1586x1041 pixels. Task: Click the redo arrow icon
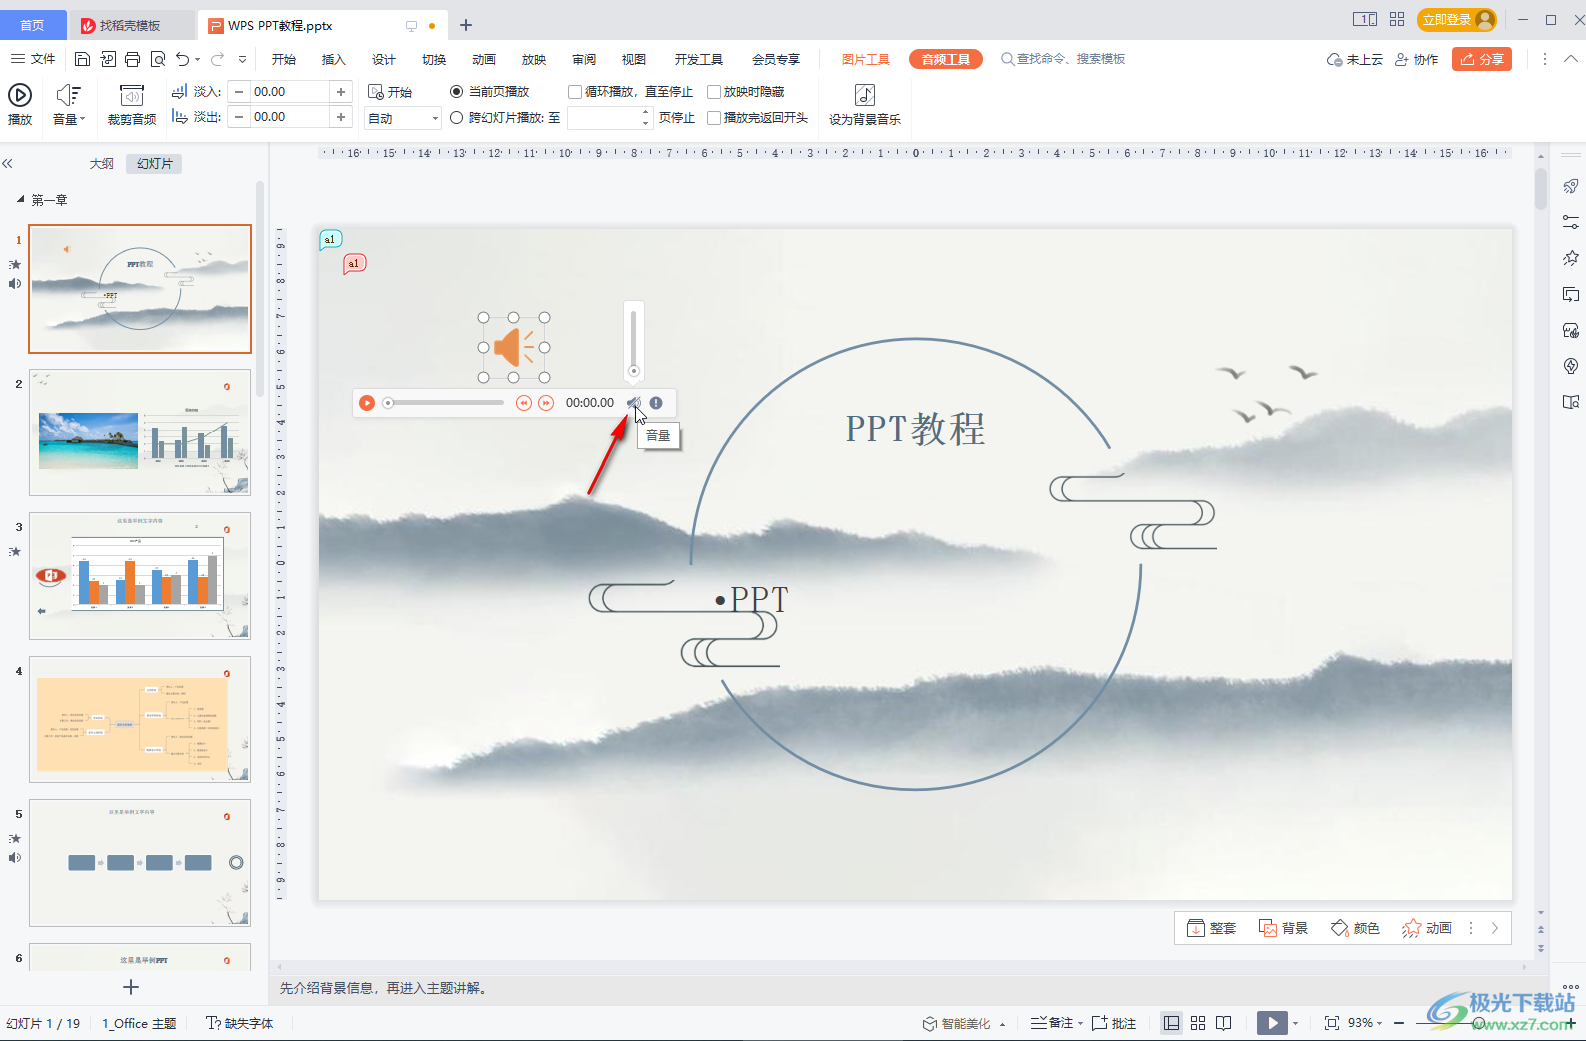tap(217, 59)
